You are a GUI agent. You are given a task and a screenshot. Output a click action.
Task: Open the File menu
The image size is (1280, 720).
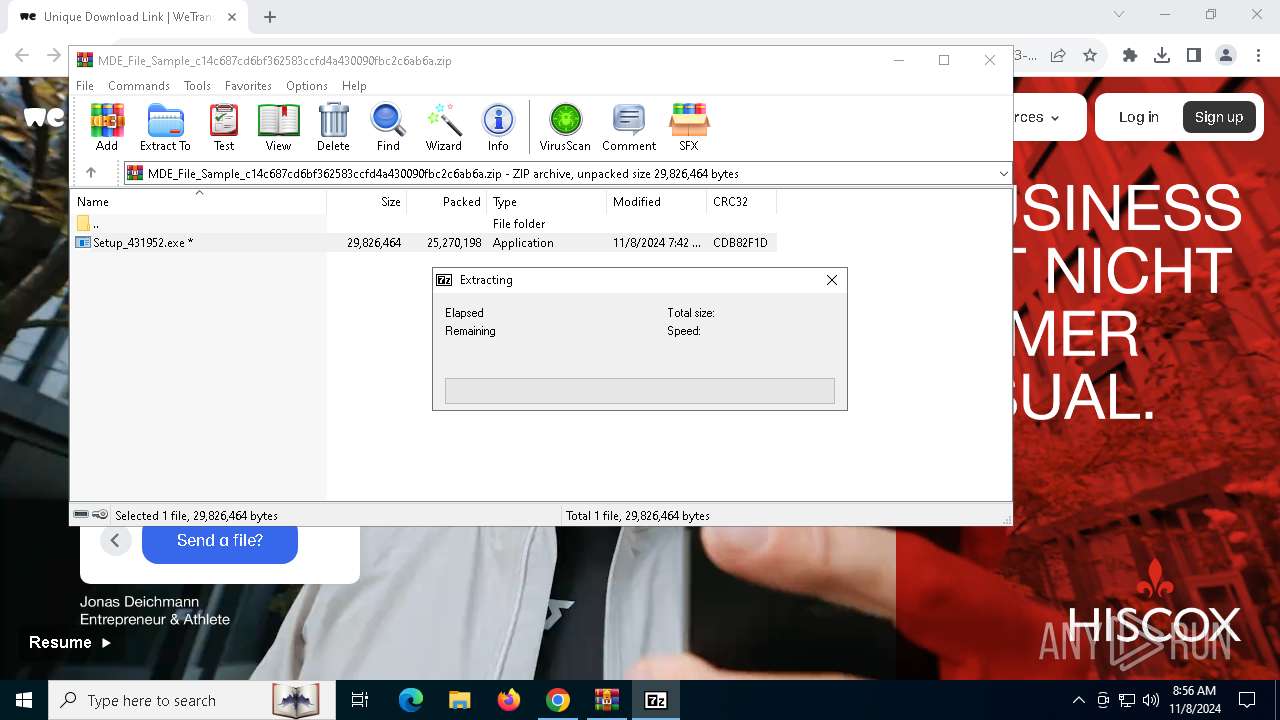click(85, 86)
